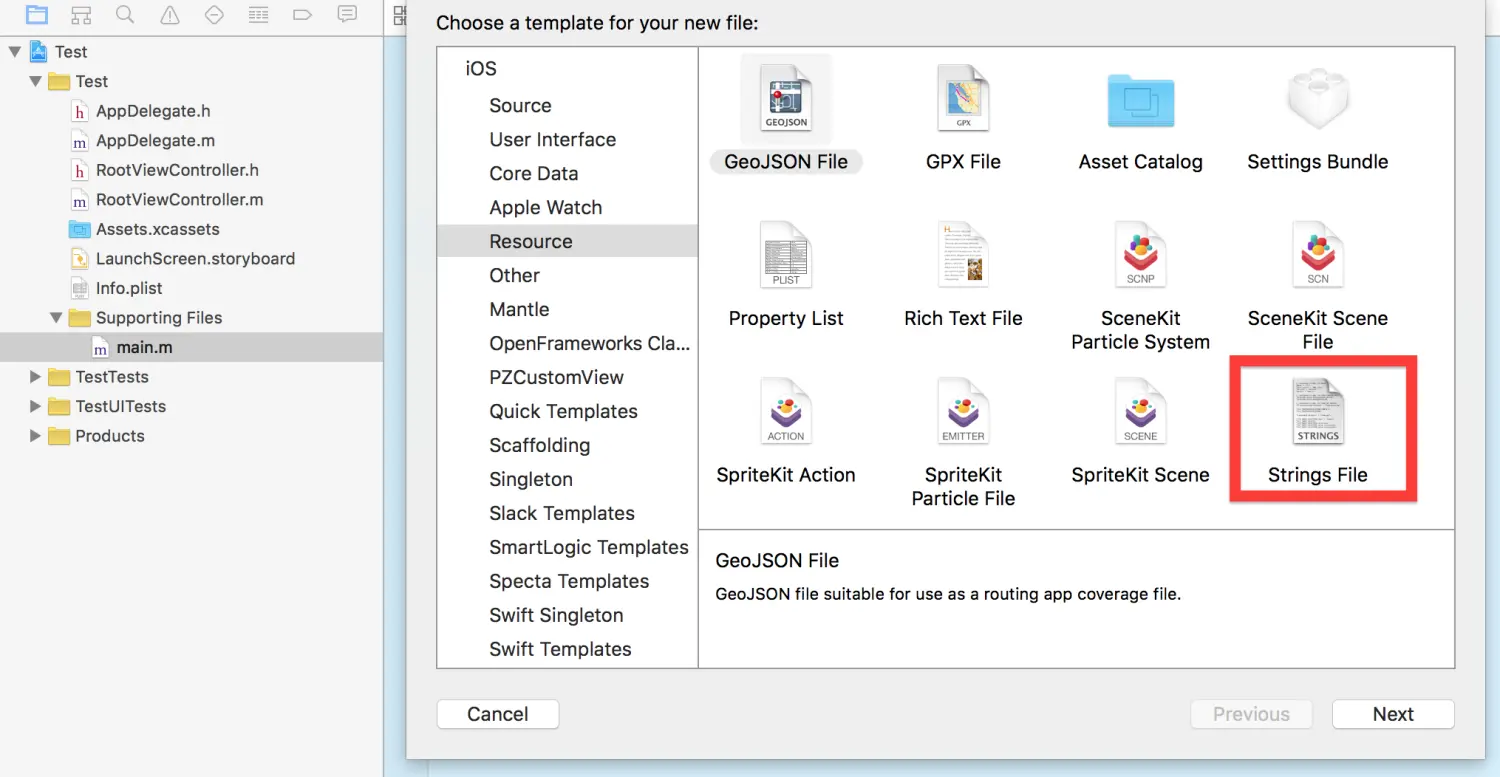
Task: Expand the TestUITests group triangle
Action: coord(36,406)
